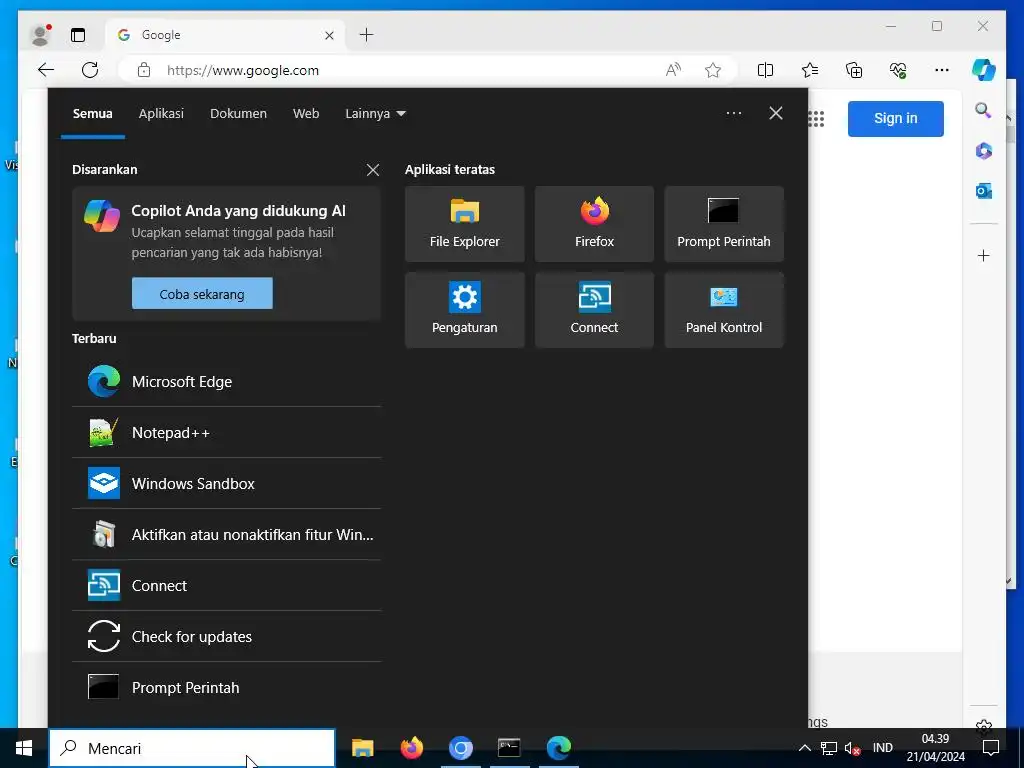
Task: Select the Google browser tab
Action: [225, 35]
